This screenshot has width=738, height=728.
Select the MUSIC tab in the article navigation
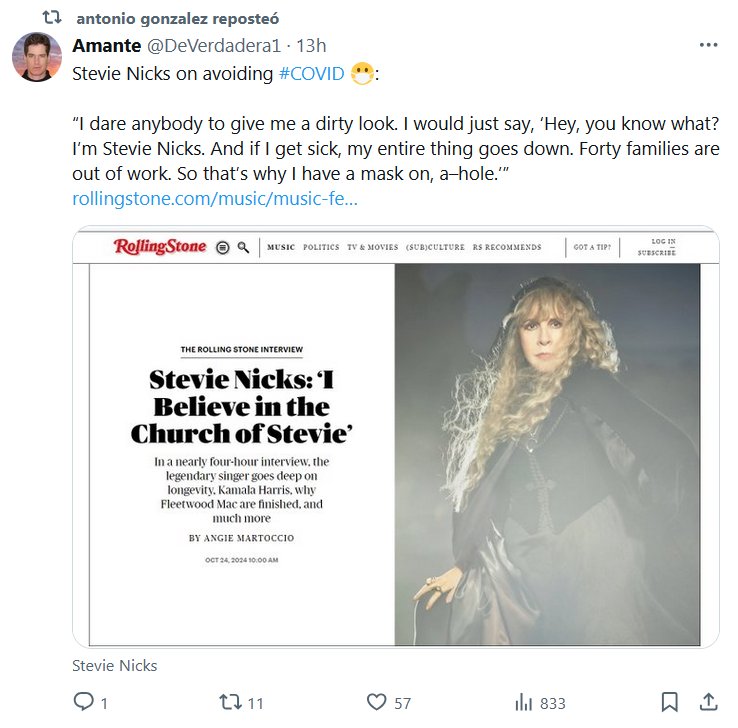281,247
